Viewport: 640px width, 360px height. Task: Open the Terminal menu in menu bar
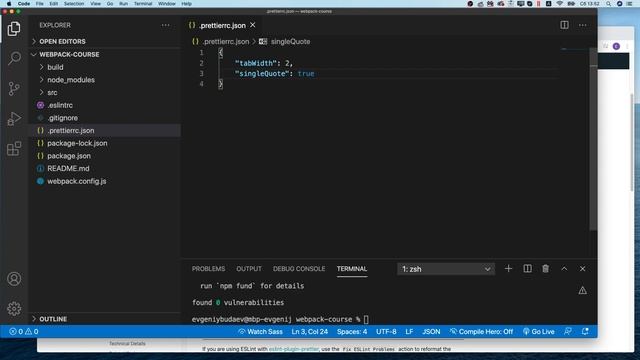143,4
